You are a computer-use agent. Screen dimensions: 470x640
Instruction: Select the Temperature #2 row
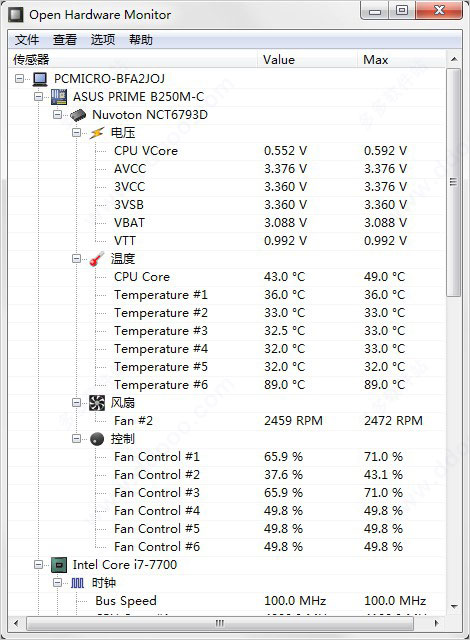(x=227, y=313)
